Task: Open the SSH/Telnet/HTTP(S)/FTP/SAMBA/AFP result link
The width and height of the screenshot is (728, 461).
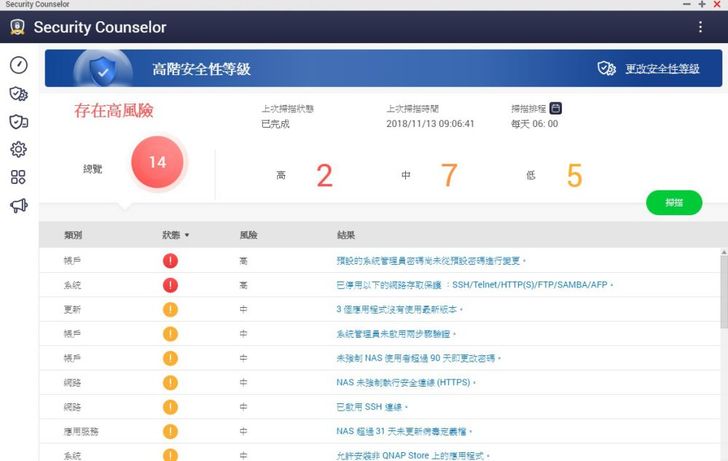Action: click(474, 285)
